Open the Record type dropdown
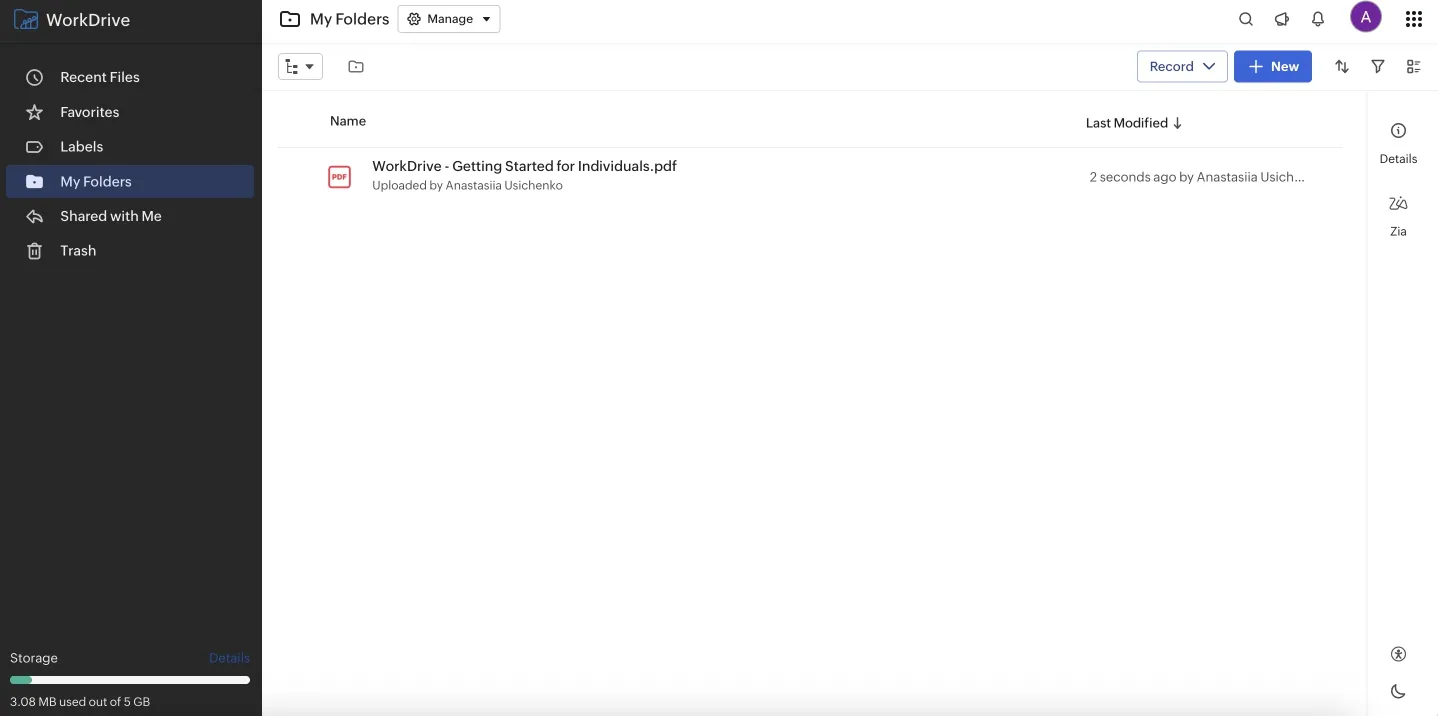This screenshot has height=716, width=1438. 1181,66
